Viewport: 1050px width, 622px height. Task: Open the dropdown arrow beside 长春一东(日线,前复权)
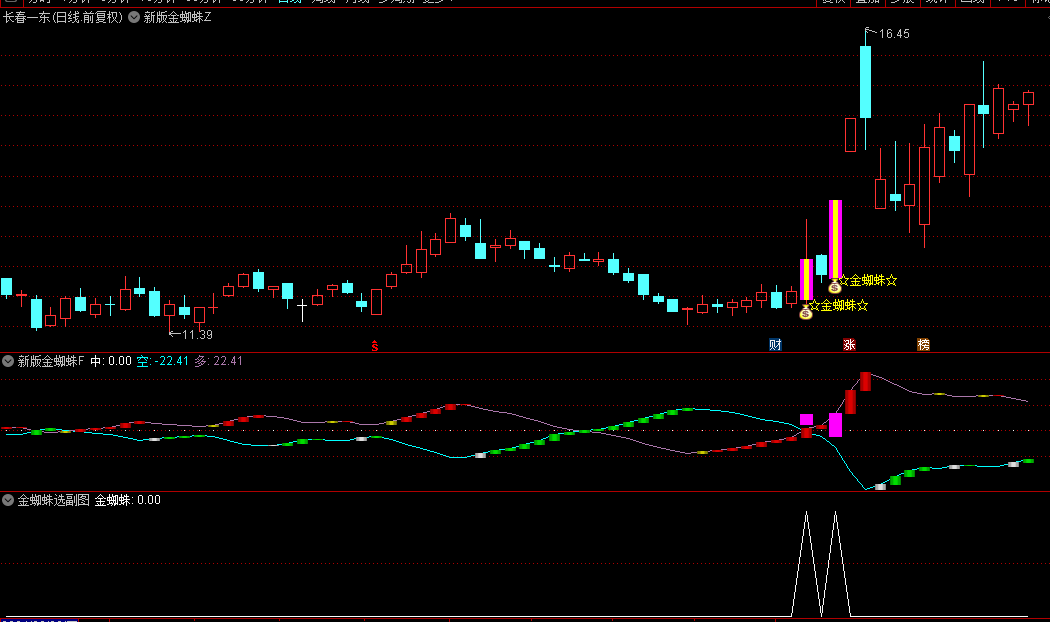coord(134,17)
